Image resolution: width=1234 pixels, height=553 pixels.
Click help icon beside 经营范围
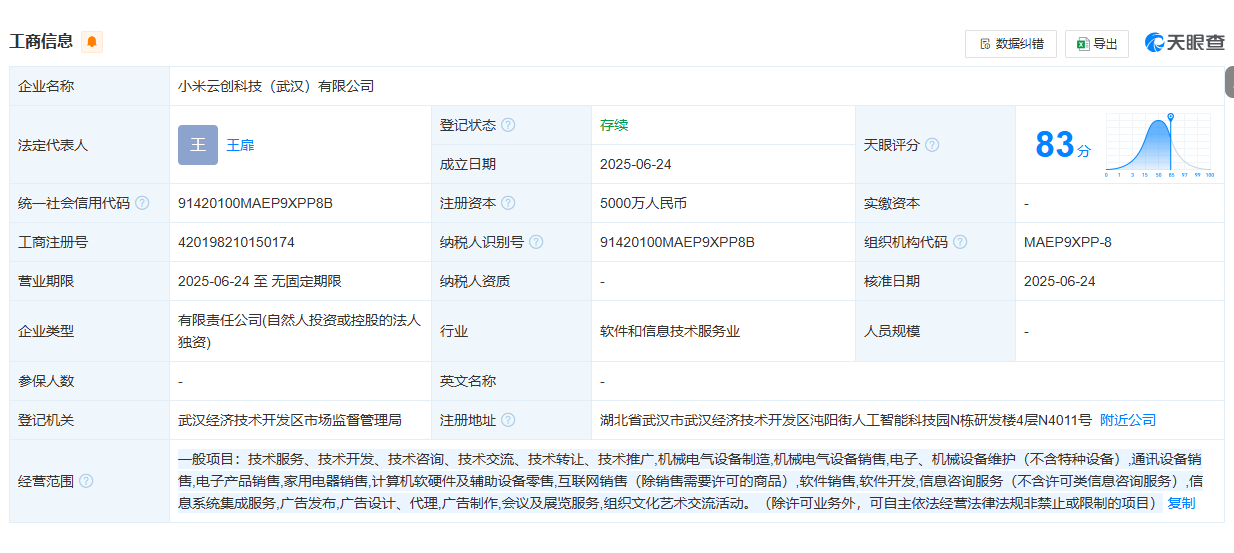86,481
